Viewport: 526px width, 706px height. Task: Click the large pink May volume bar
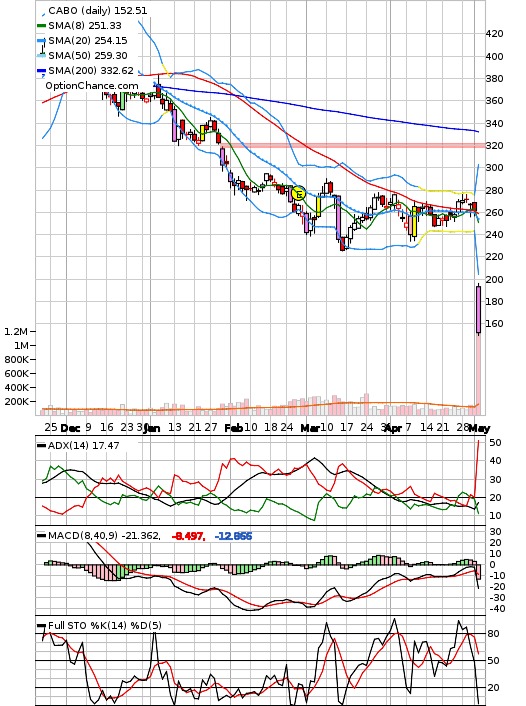click(x=478, y=374)
